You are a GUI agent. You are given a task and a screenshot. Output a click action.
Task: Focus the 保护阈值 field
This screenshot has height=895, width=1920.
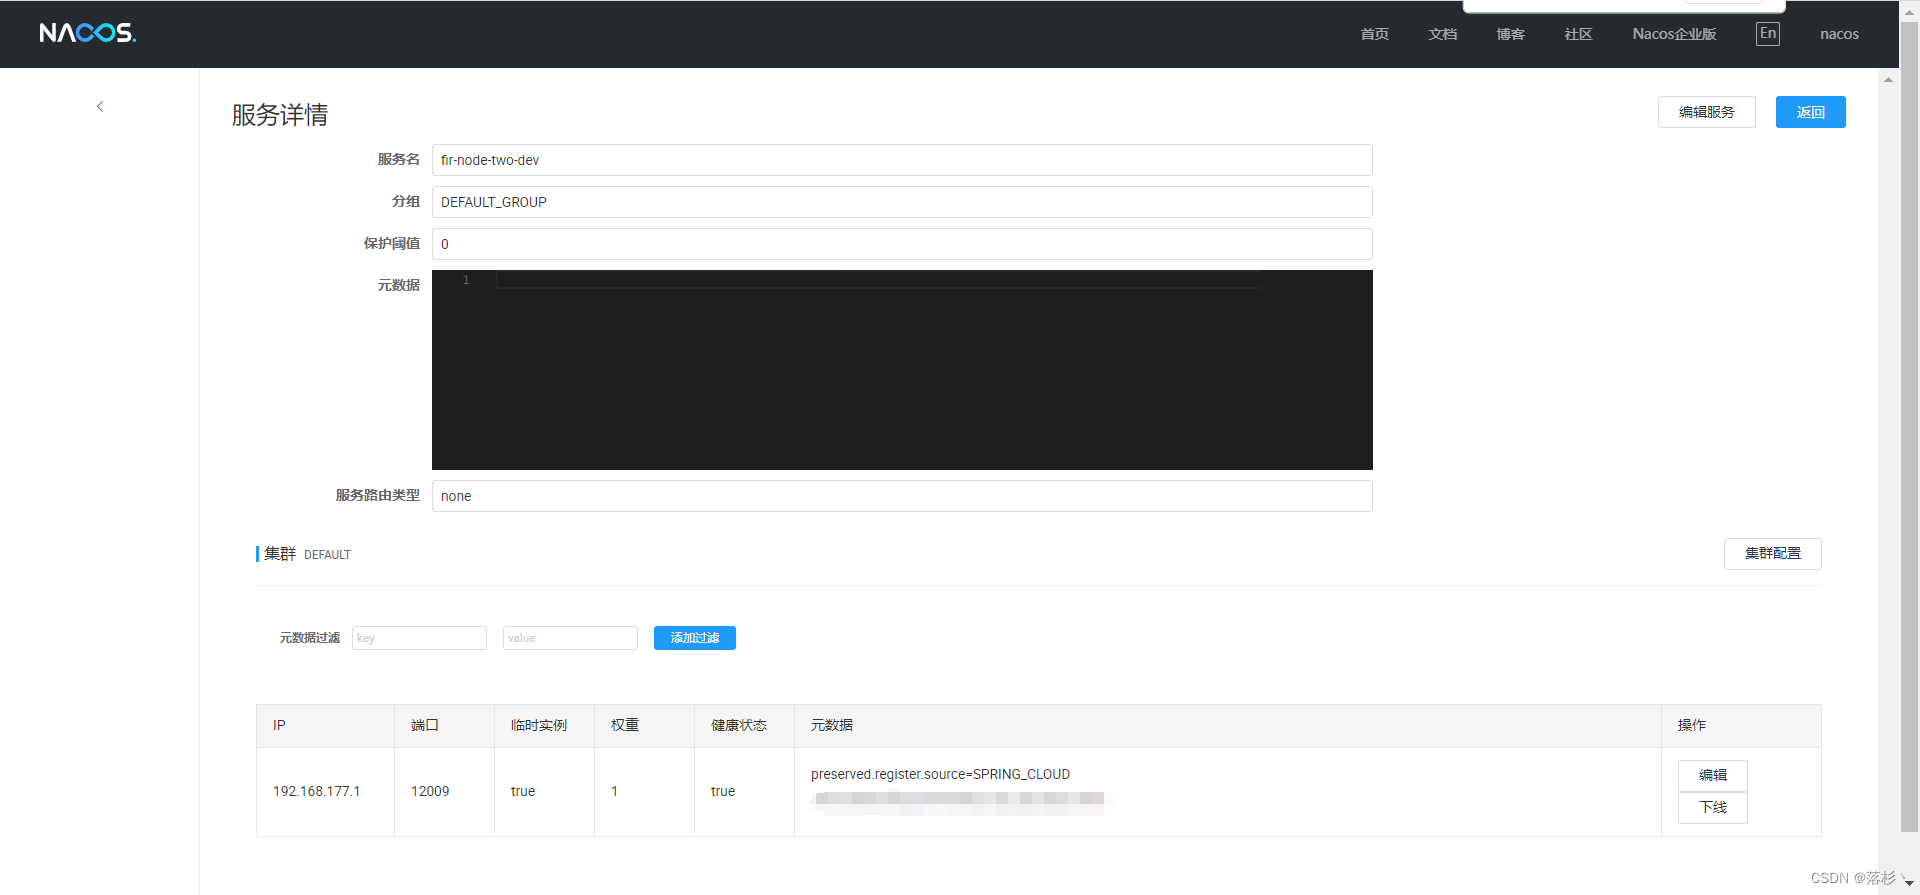[902, 244]
